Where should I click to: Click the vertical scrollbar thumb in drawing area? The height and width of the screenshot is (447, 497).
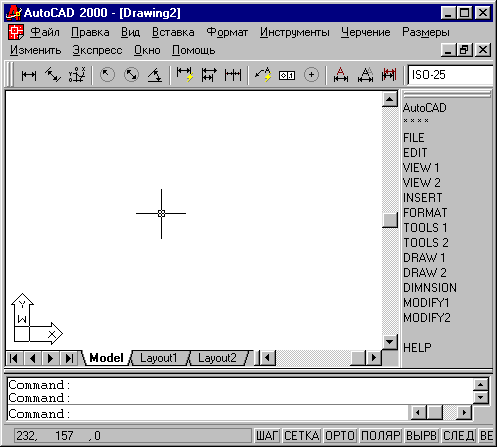point(390,220)
